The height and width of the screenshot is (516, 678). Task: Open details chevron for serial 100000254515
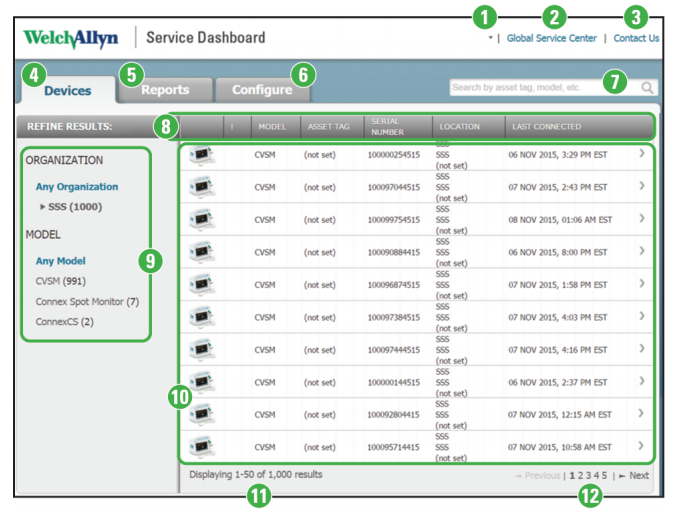(x=642, y=153)
